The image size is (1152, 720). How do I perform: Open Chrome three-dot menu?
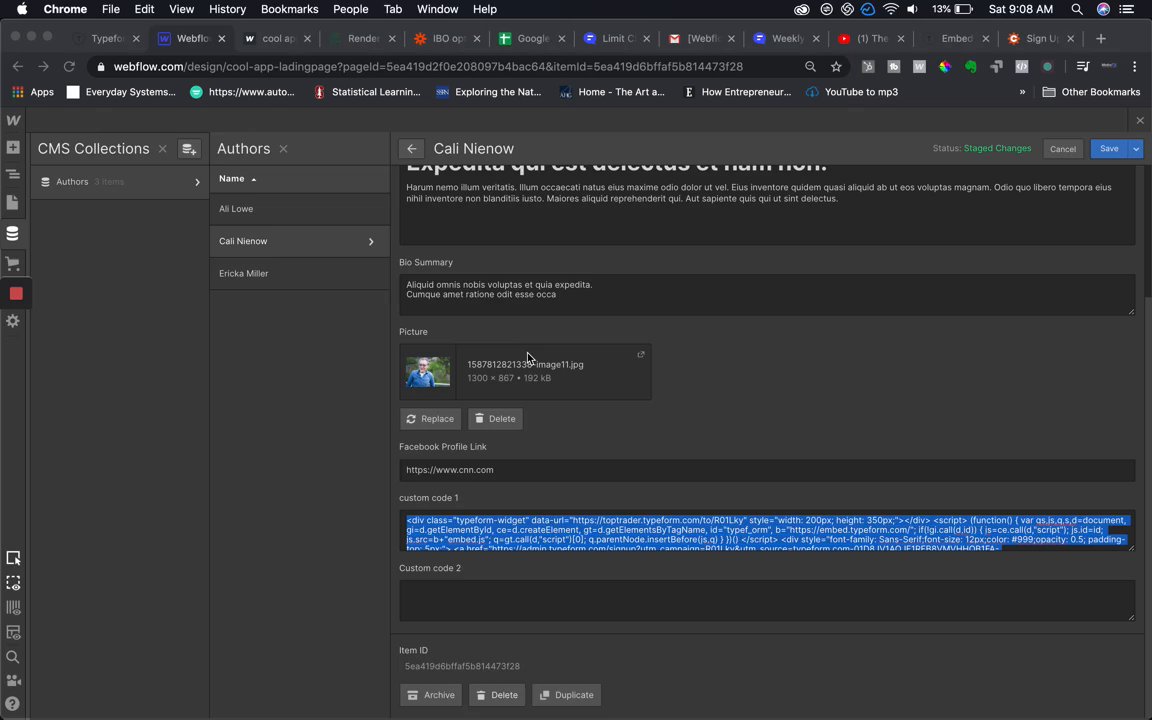tap(1134, 67)
